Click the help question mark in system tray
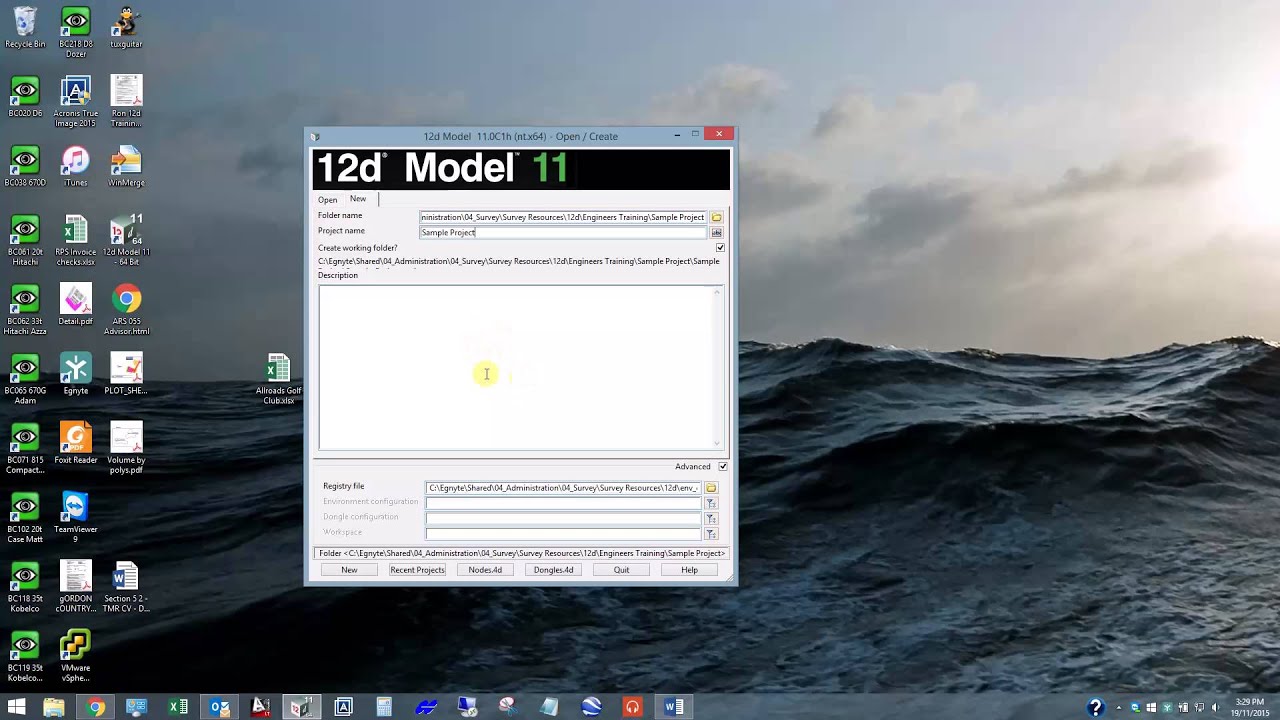 pyautogui.click(x=1095, y=707)
